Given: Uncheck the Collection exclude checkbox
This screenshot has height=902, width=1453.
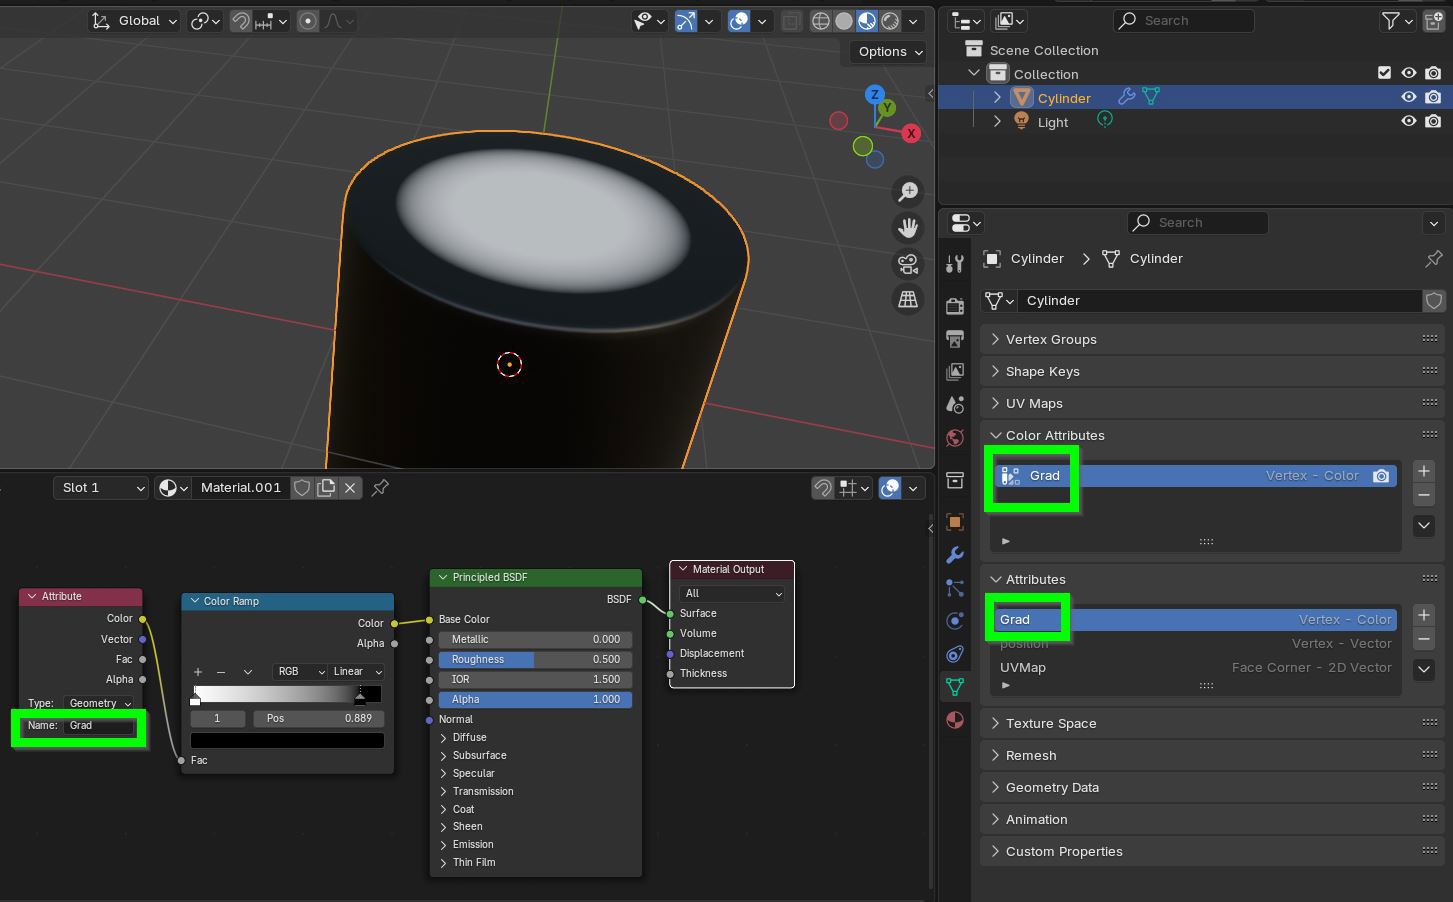Looking at the screenshot, I should 1384,73.
